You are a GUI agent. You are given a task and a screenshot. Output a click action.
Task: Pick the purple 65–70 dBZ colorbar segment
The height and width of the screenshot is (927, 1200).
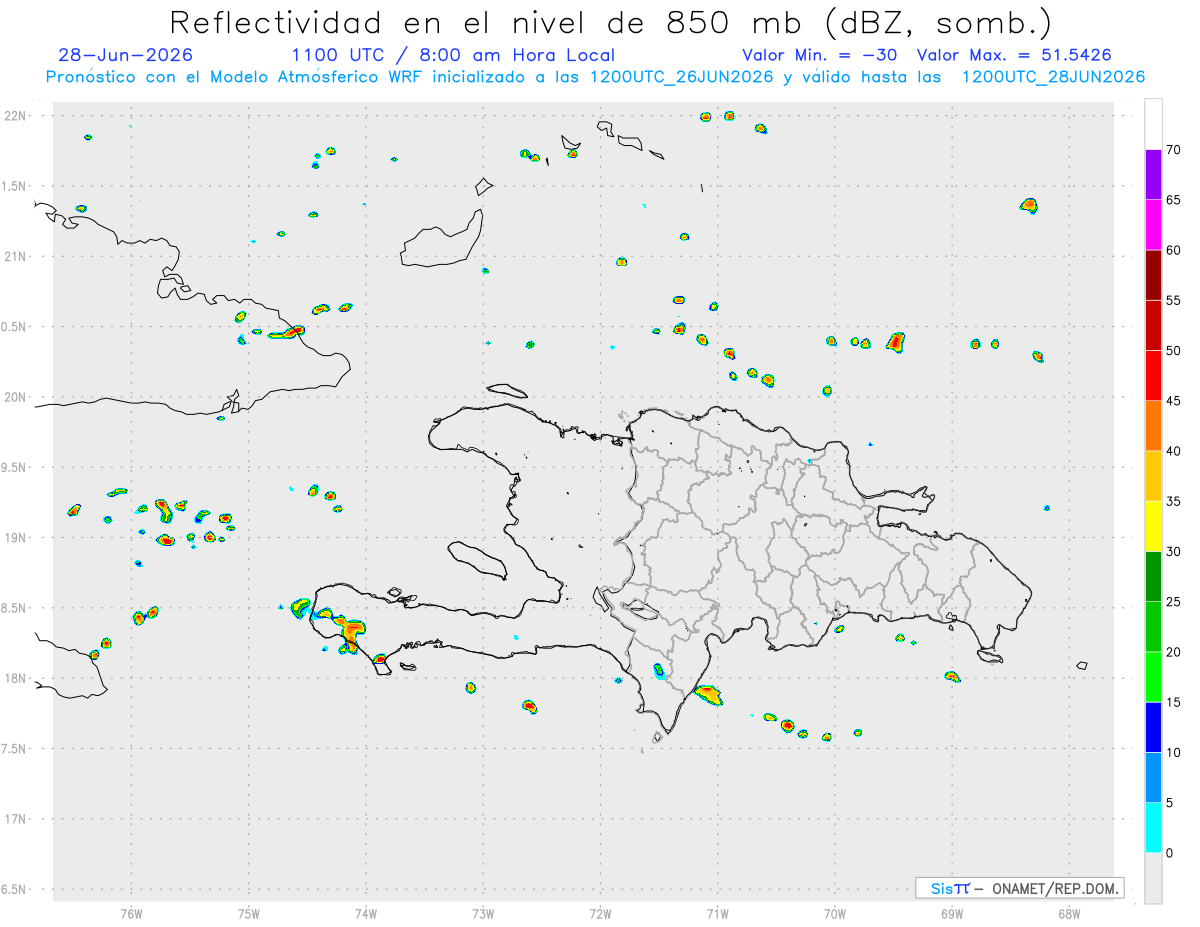tap(1153, 175)
